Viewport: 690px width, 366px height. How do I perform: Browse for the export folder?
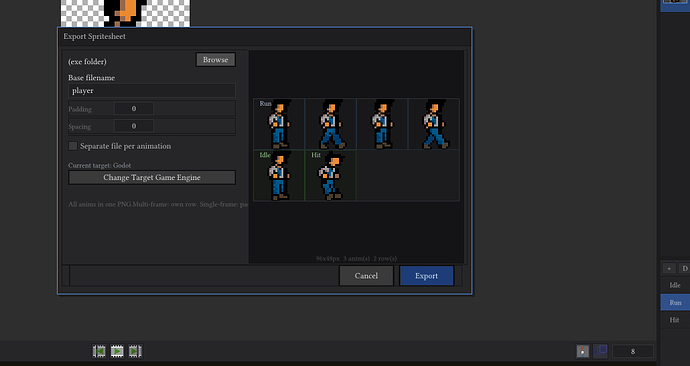click(216, 60)
